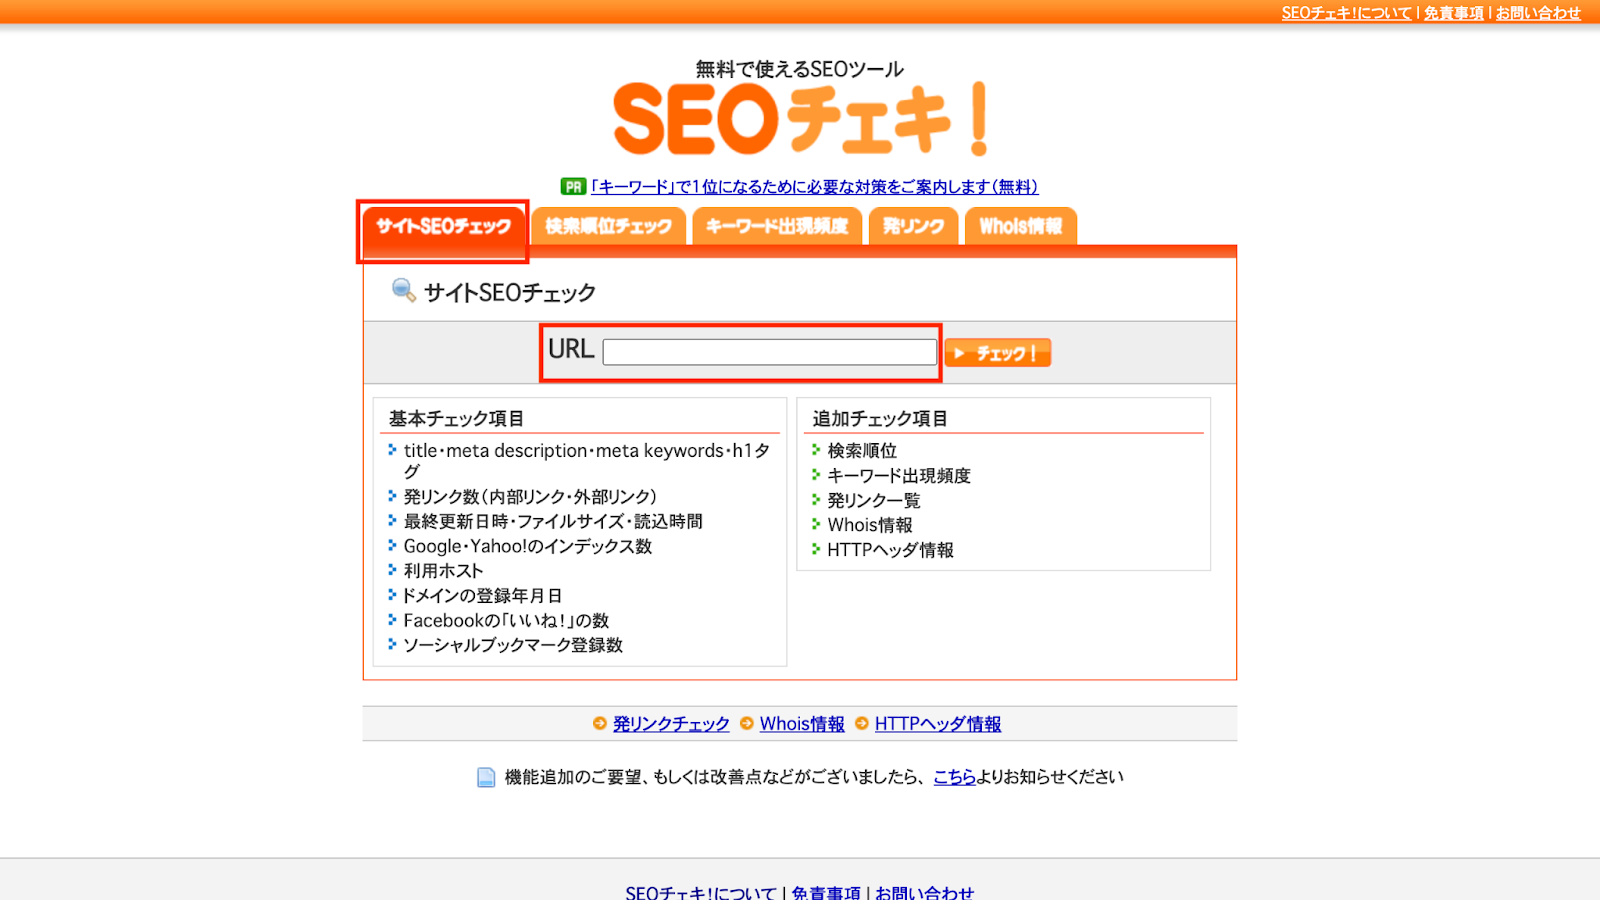Click the こちら feedback link
Image resolution: width=1600 pixels, height=900 pixels.
point(955,777)
